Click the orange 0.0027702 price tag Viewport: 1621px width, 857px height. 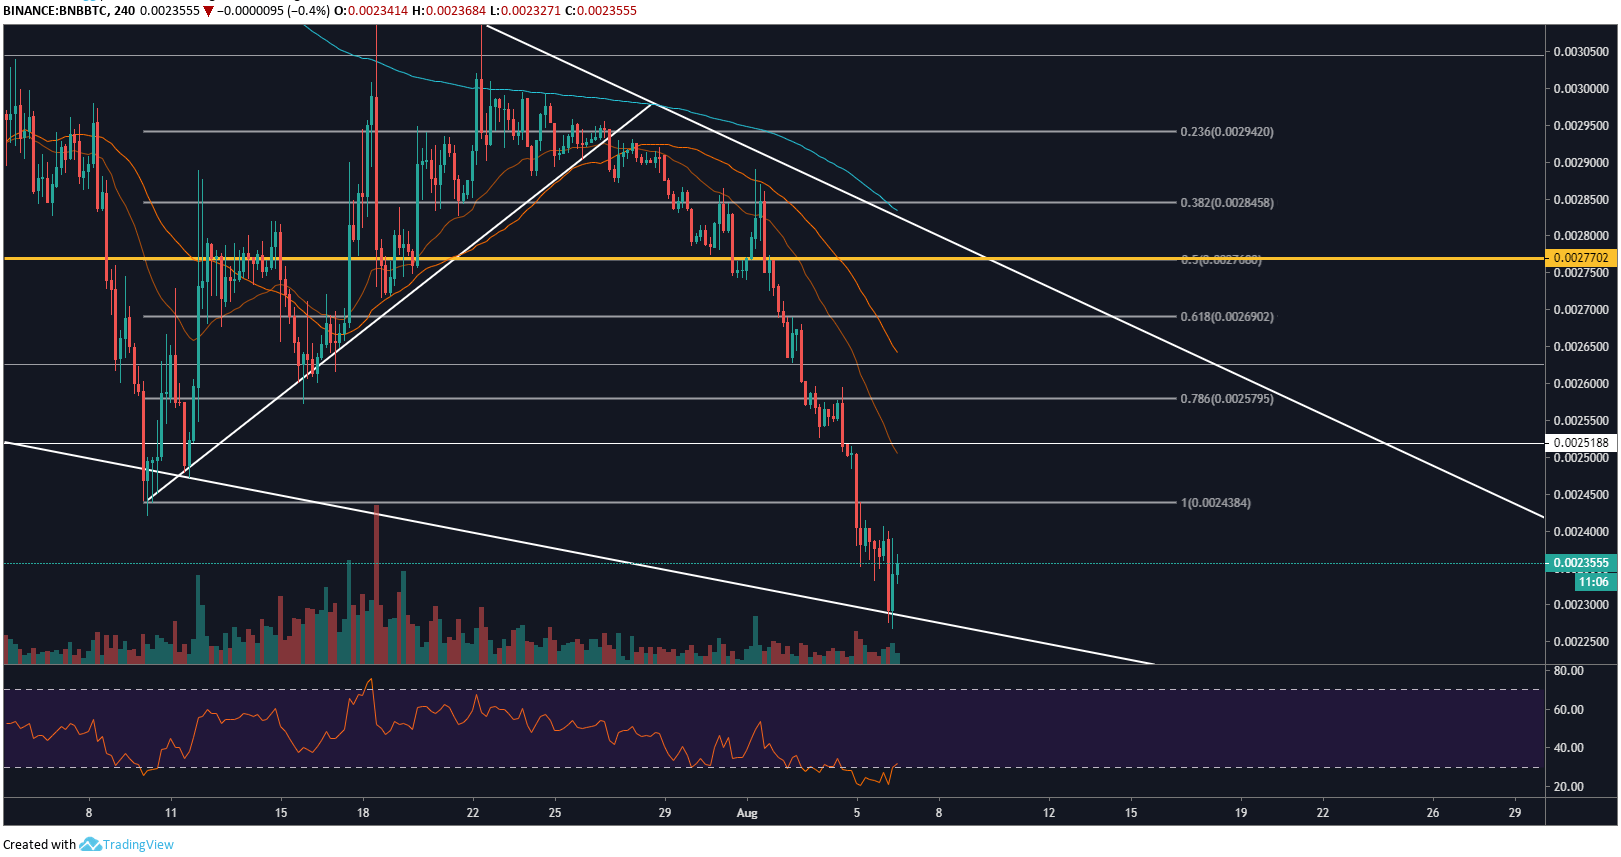tap(1581, 258)
